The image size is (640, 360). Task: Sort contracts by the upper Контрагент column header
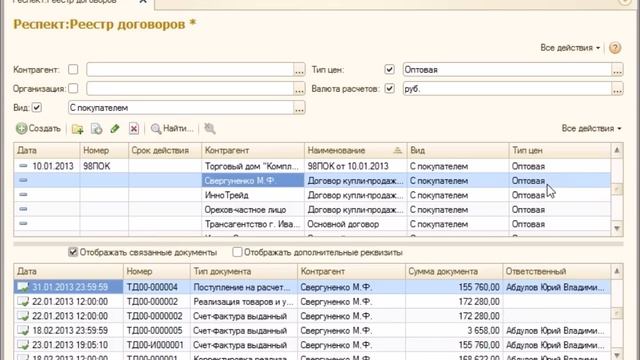tap(253, 150)
